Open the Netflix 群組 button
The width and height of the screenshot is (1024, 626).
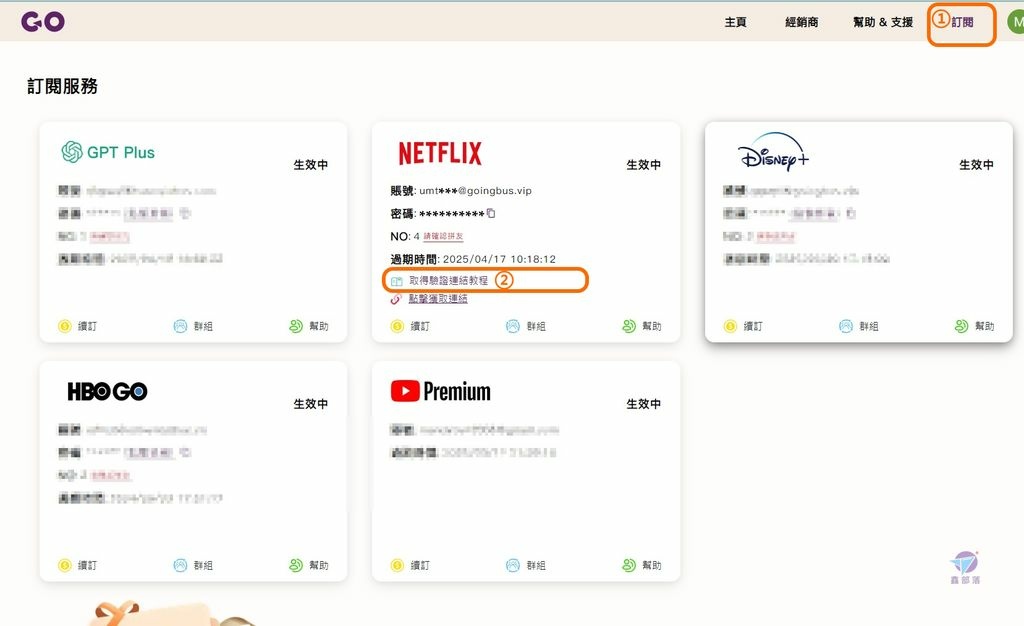pyautogui.click(x=526, y=326)
